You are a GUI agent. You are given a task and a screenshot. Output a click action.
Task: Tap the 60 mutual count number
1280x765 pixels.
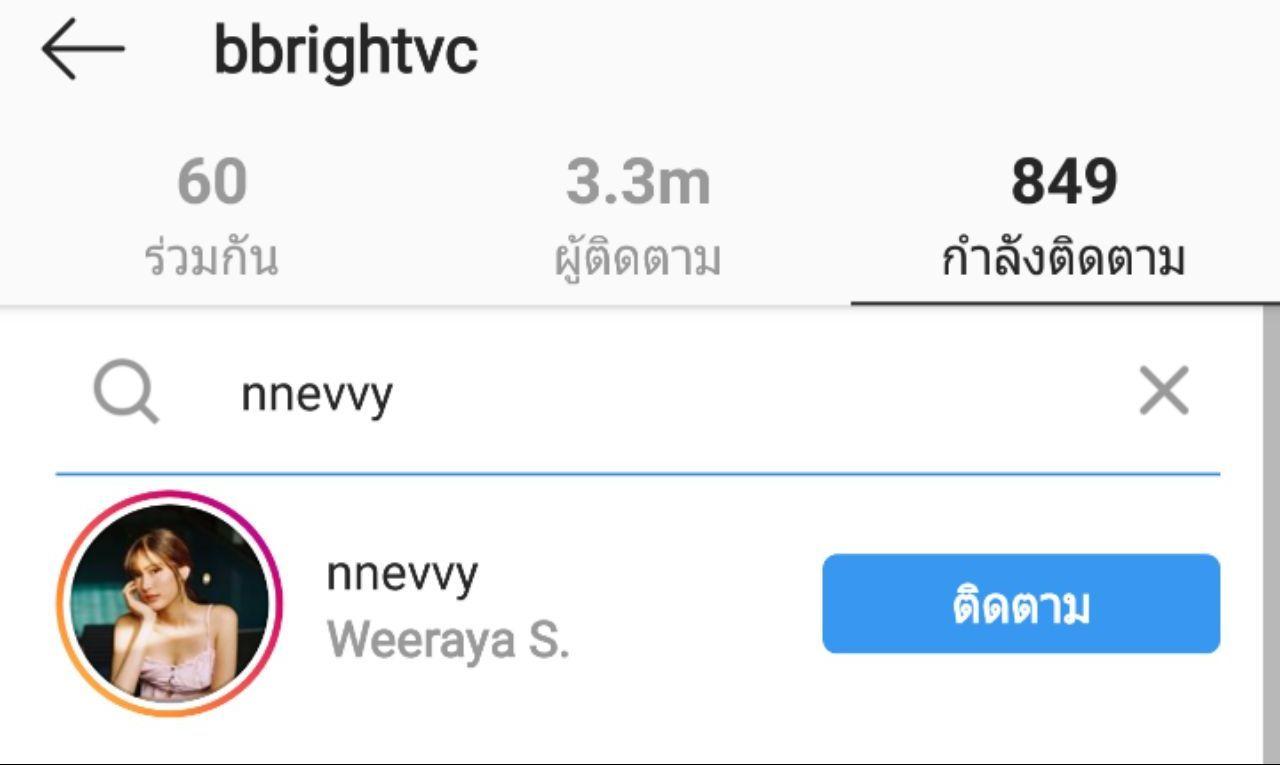[212, 183]
